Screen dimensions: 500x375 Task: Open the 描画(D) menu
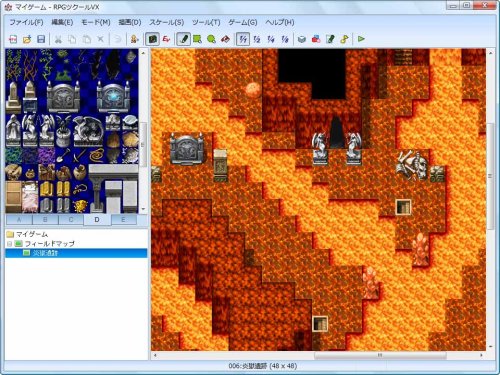click(130, 22)
